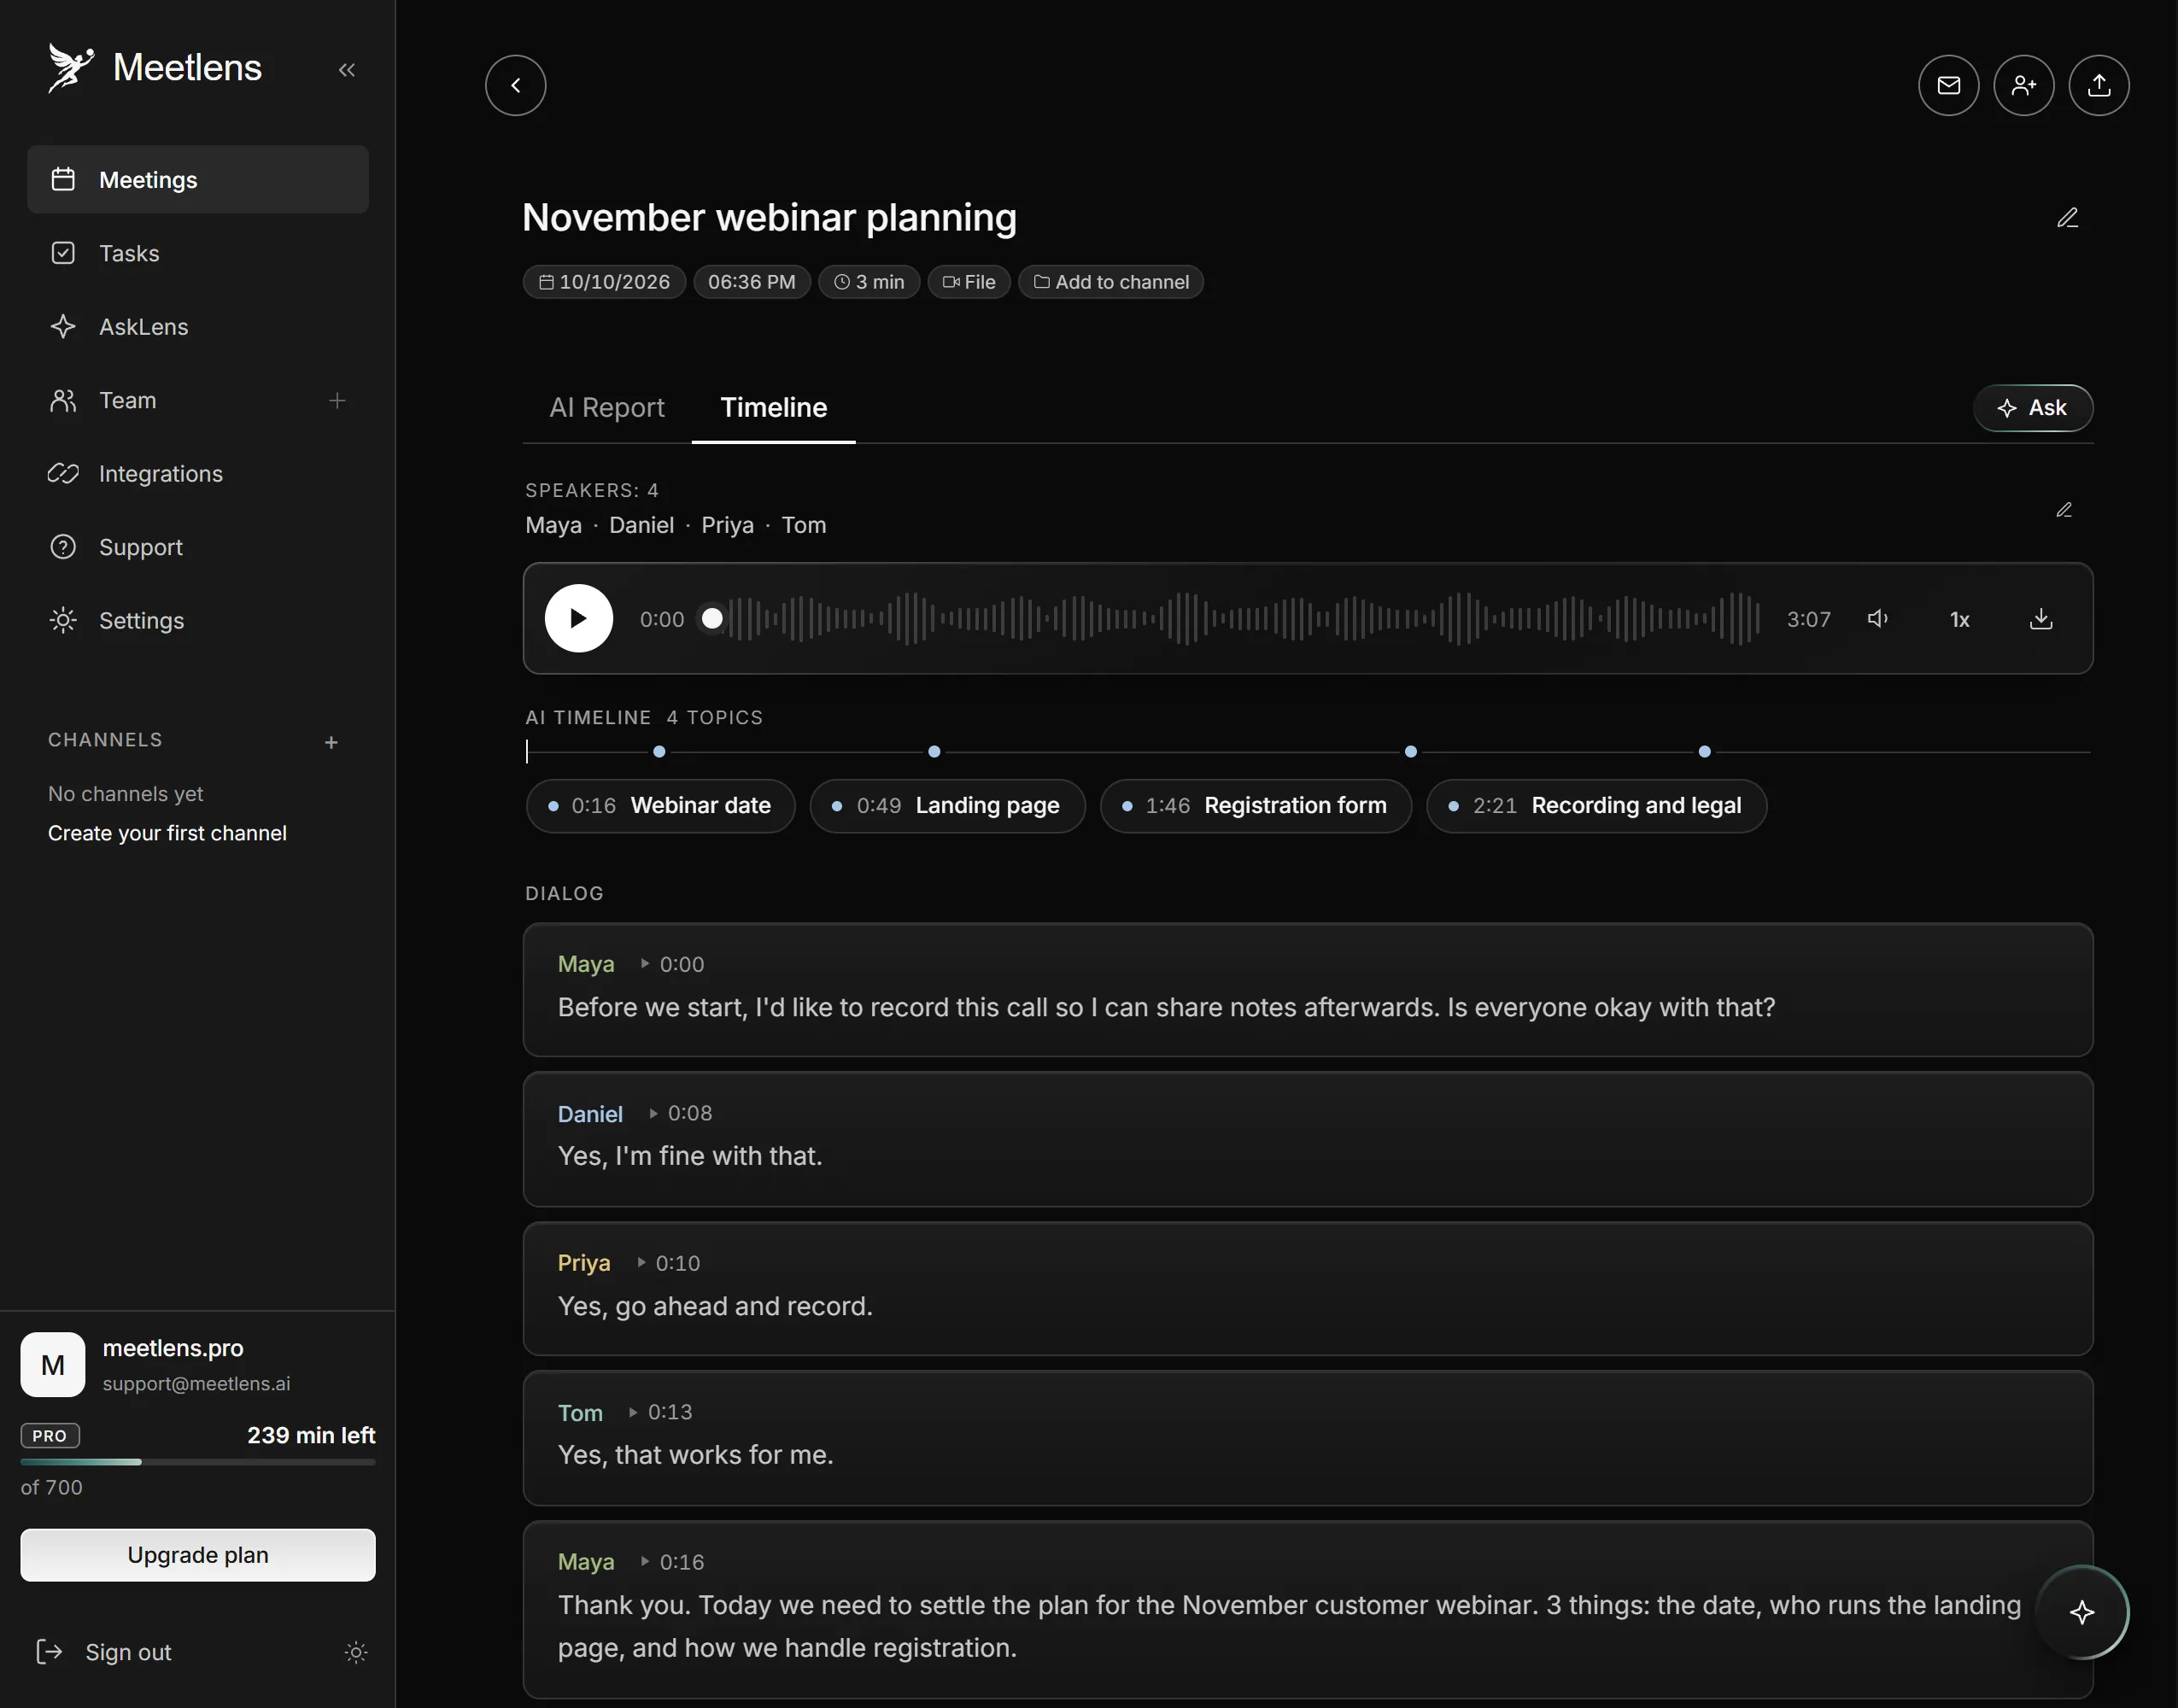Toggle light/dark theme sun icon

coord(356,1652)
